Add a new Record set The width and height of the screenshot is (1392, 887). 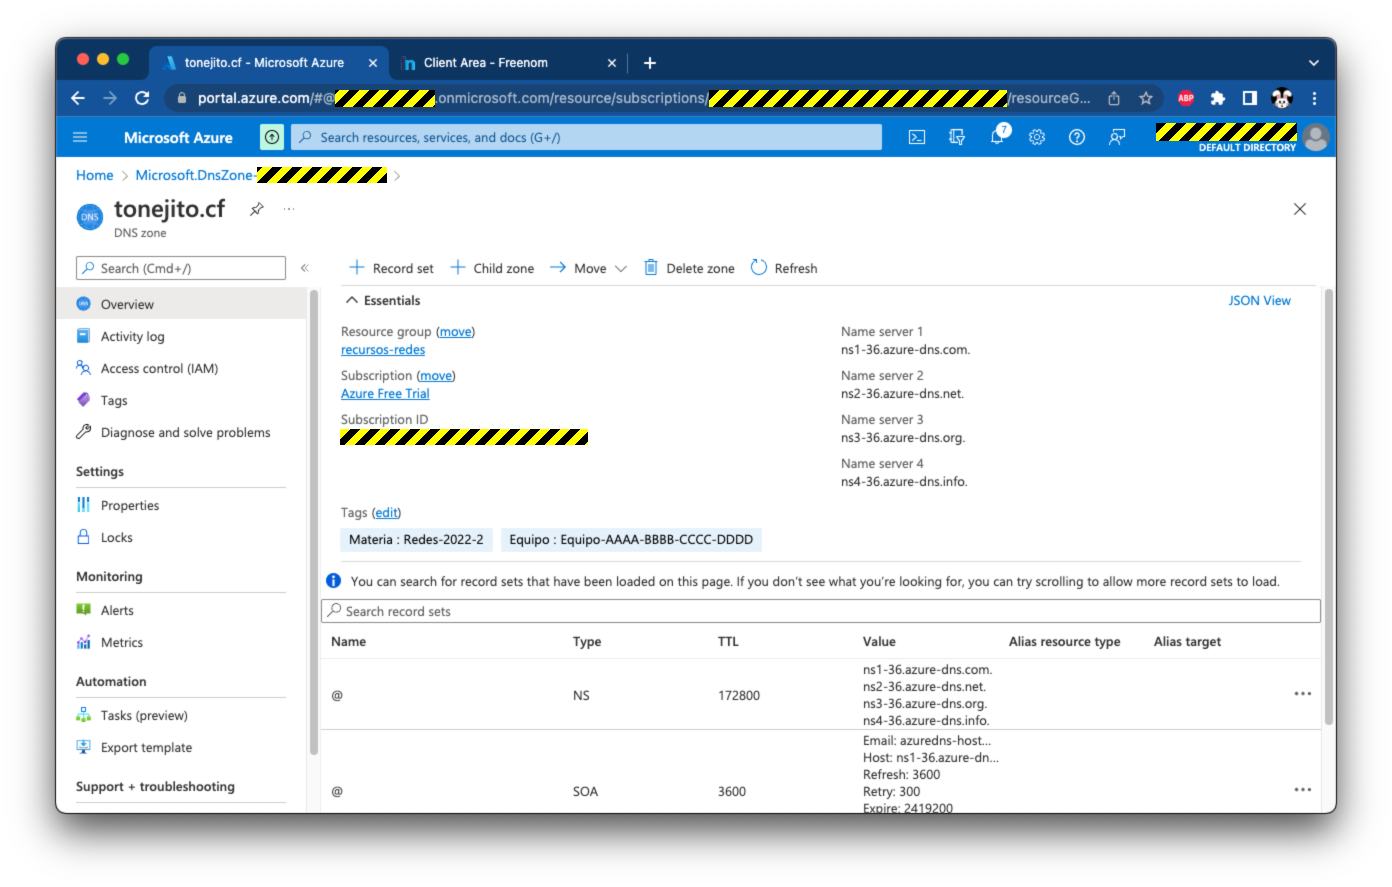tap(391, 268)
